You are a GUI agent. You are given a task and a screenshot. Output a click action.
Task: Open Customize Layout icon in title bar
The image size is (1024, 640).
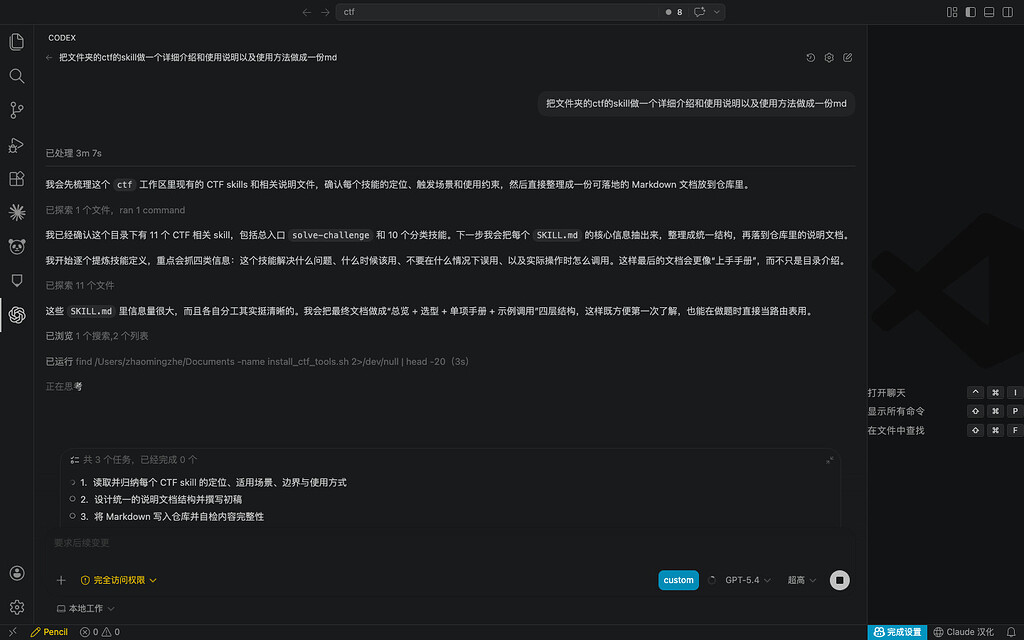(x=952, y=12)
